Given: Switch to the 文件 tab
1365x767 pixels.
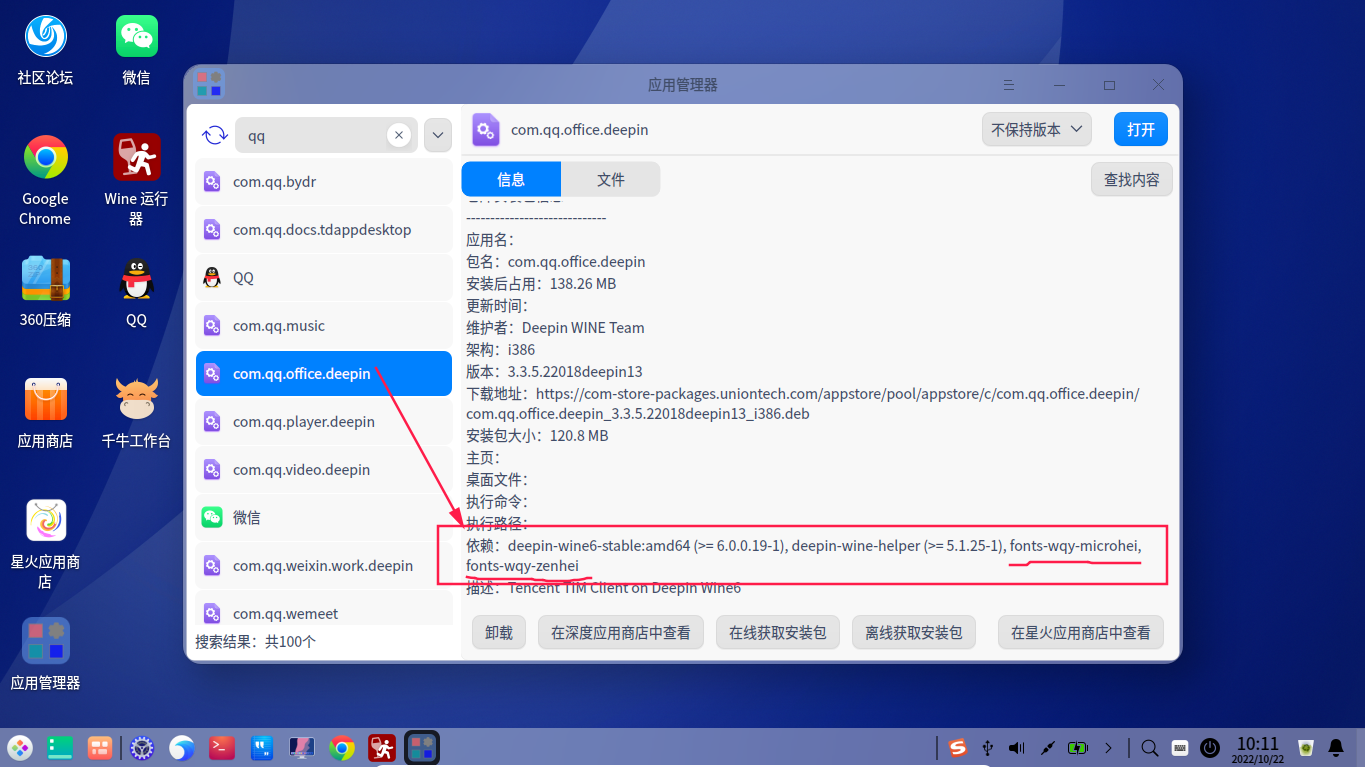Looking at the screenshot, I should point(611,179).
